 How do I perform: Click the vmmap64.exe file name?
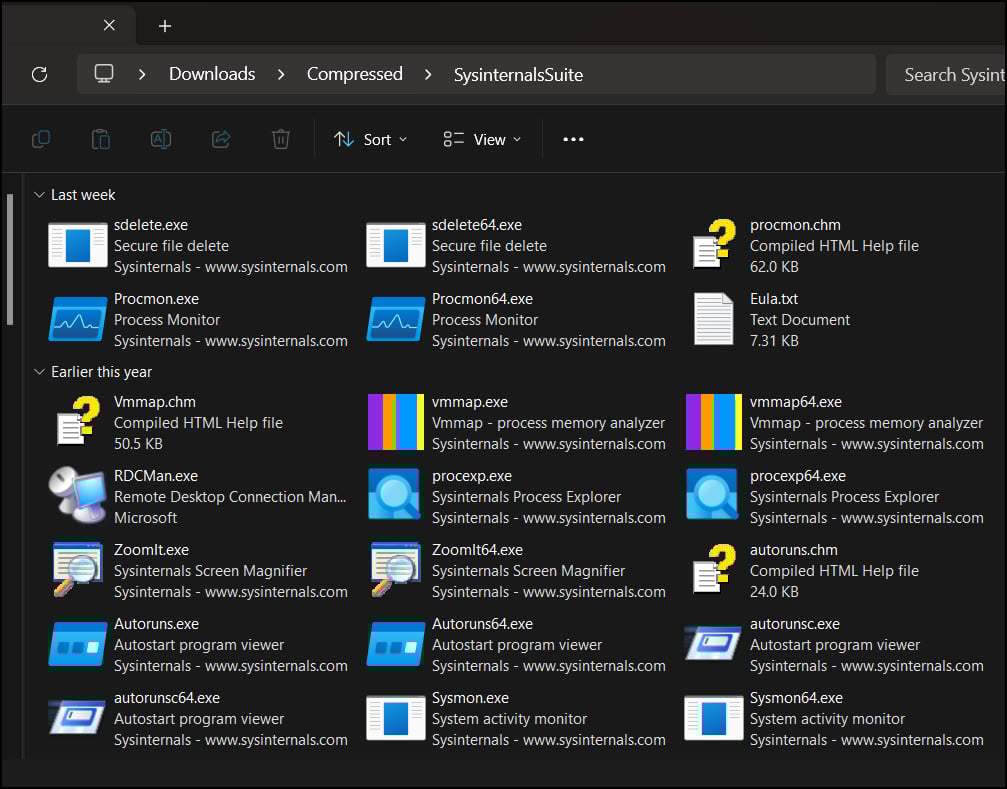pyautogui.click(x=796, y=402)
